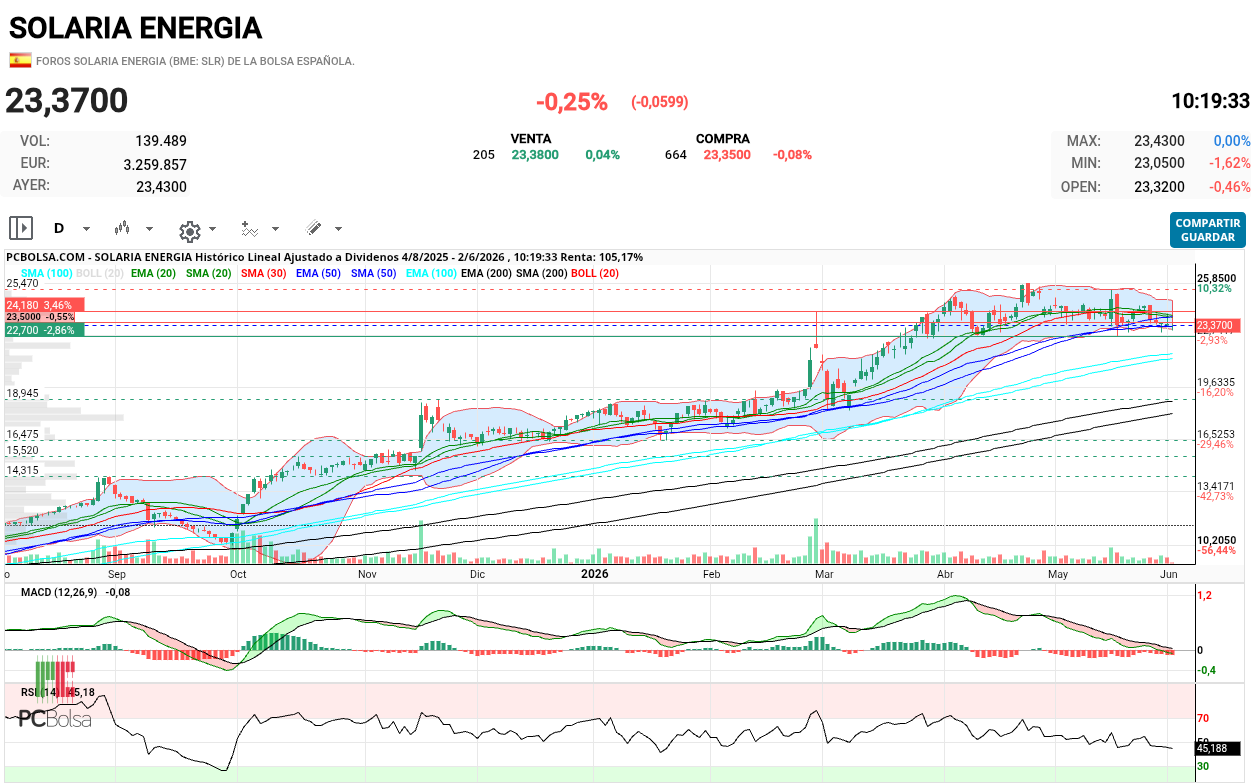1256x783 pixels.
Task: Click the VENTA volume 205
Action: coord(484,155)
